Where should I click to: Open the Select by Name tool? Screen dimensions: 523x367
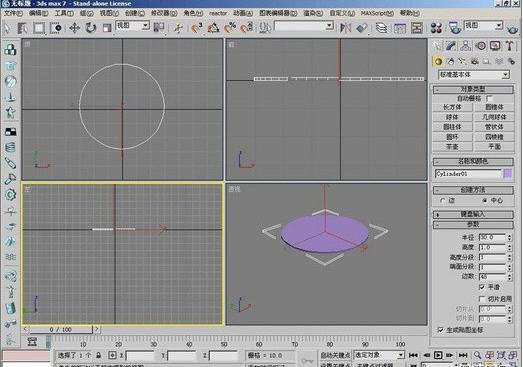click(x=22, y=28)
